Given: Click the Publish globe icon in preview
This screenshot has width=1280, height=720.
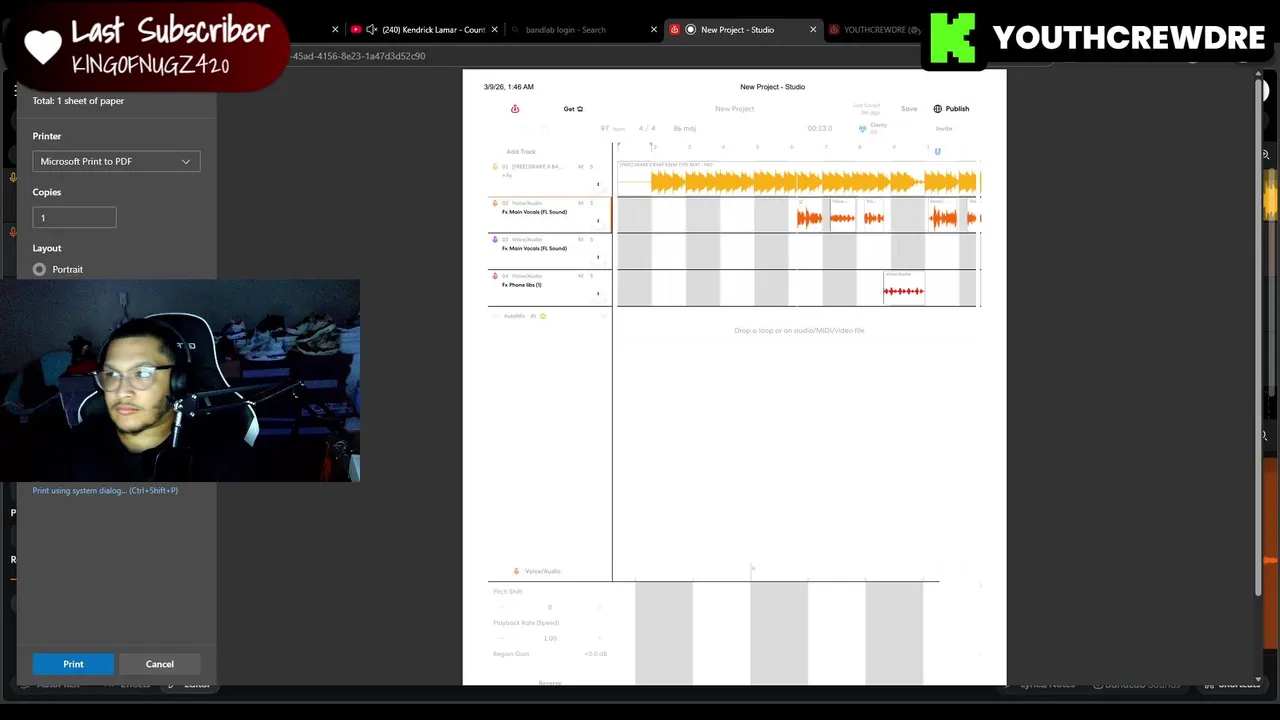Looking at the screenshot, I should (x=938, y=109).
